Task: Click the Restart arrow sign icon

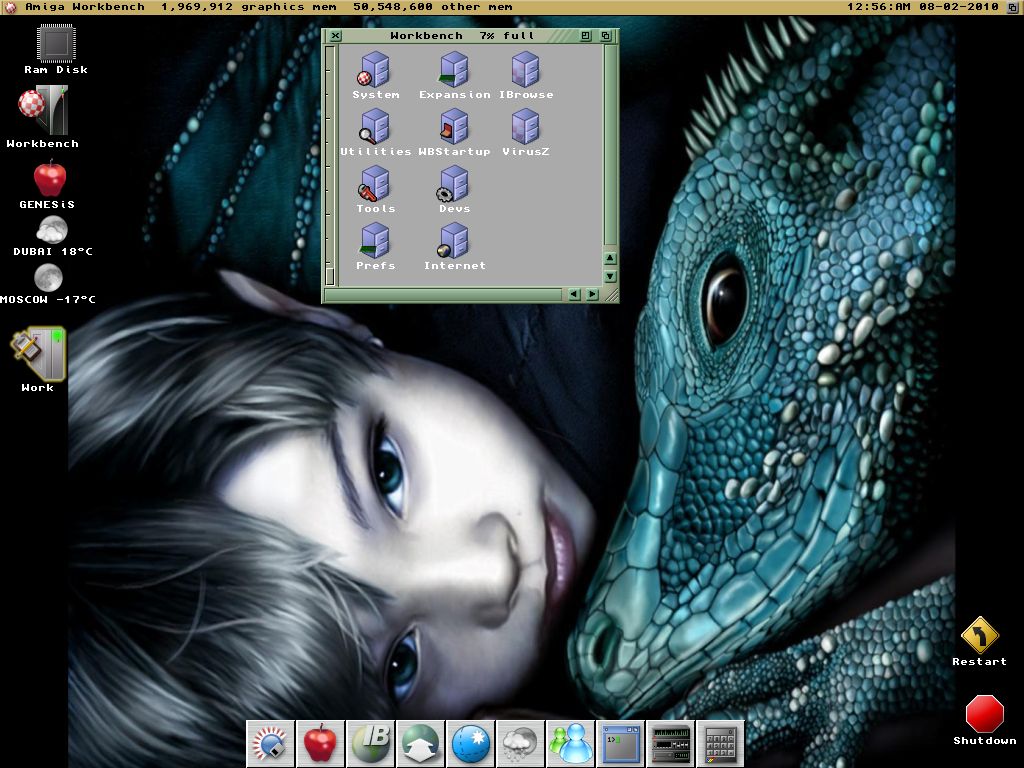Action: [x=980, y=633]
